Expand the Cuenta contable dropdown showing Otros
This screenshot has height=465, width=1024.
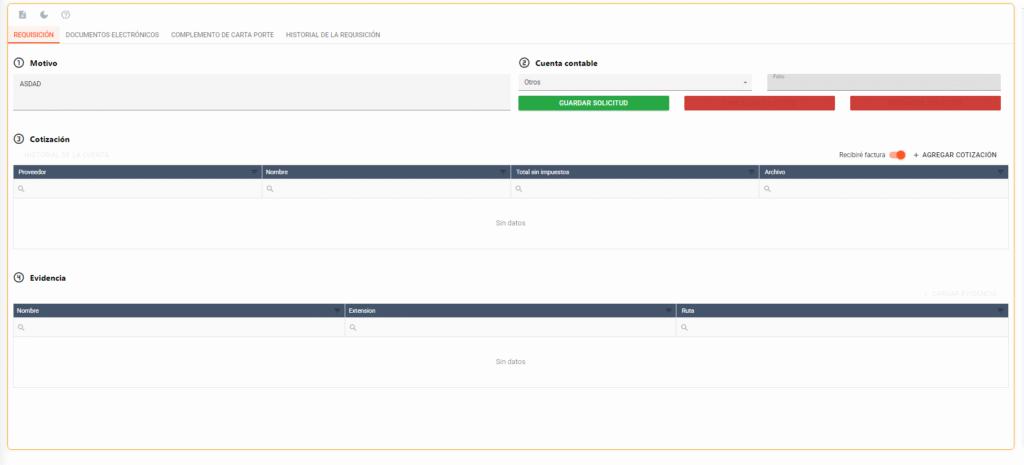tap(635, 83)
